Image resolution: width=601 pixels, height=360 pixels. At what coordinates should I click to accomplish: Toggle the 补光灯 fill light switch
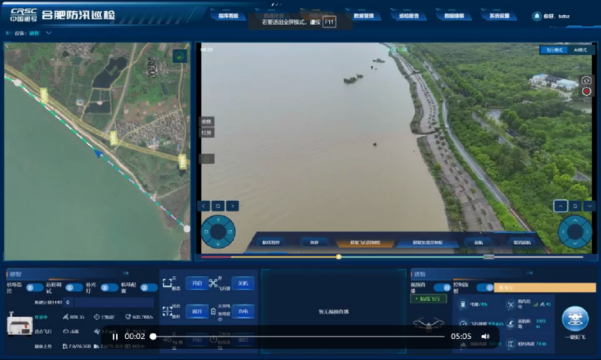[109, 288]
